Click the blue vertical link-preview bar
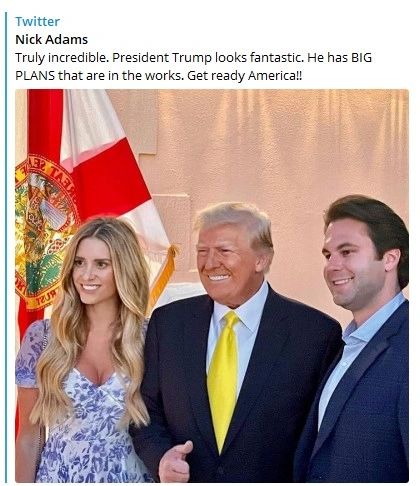This screenshot has width=420, height=486. pos(6,247)
